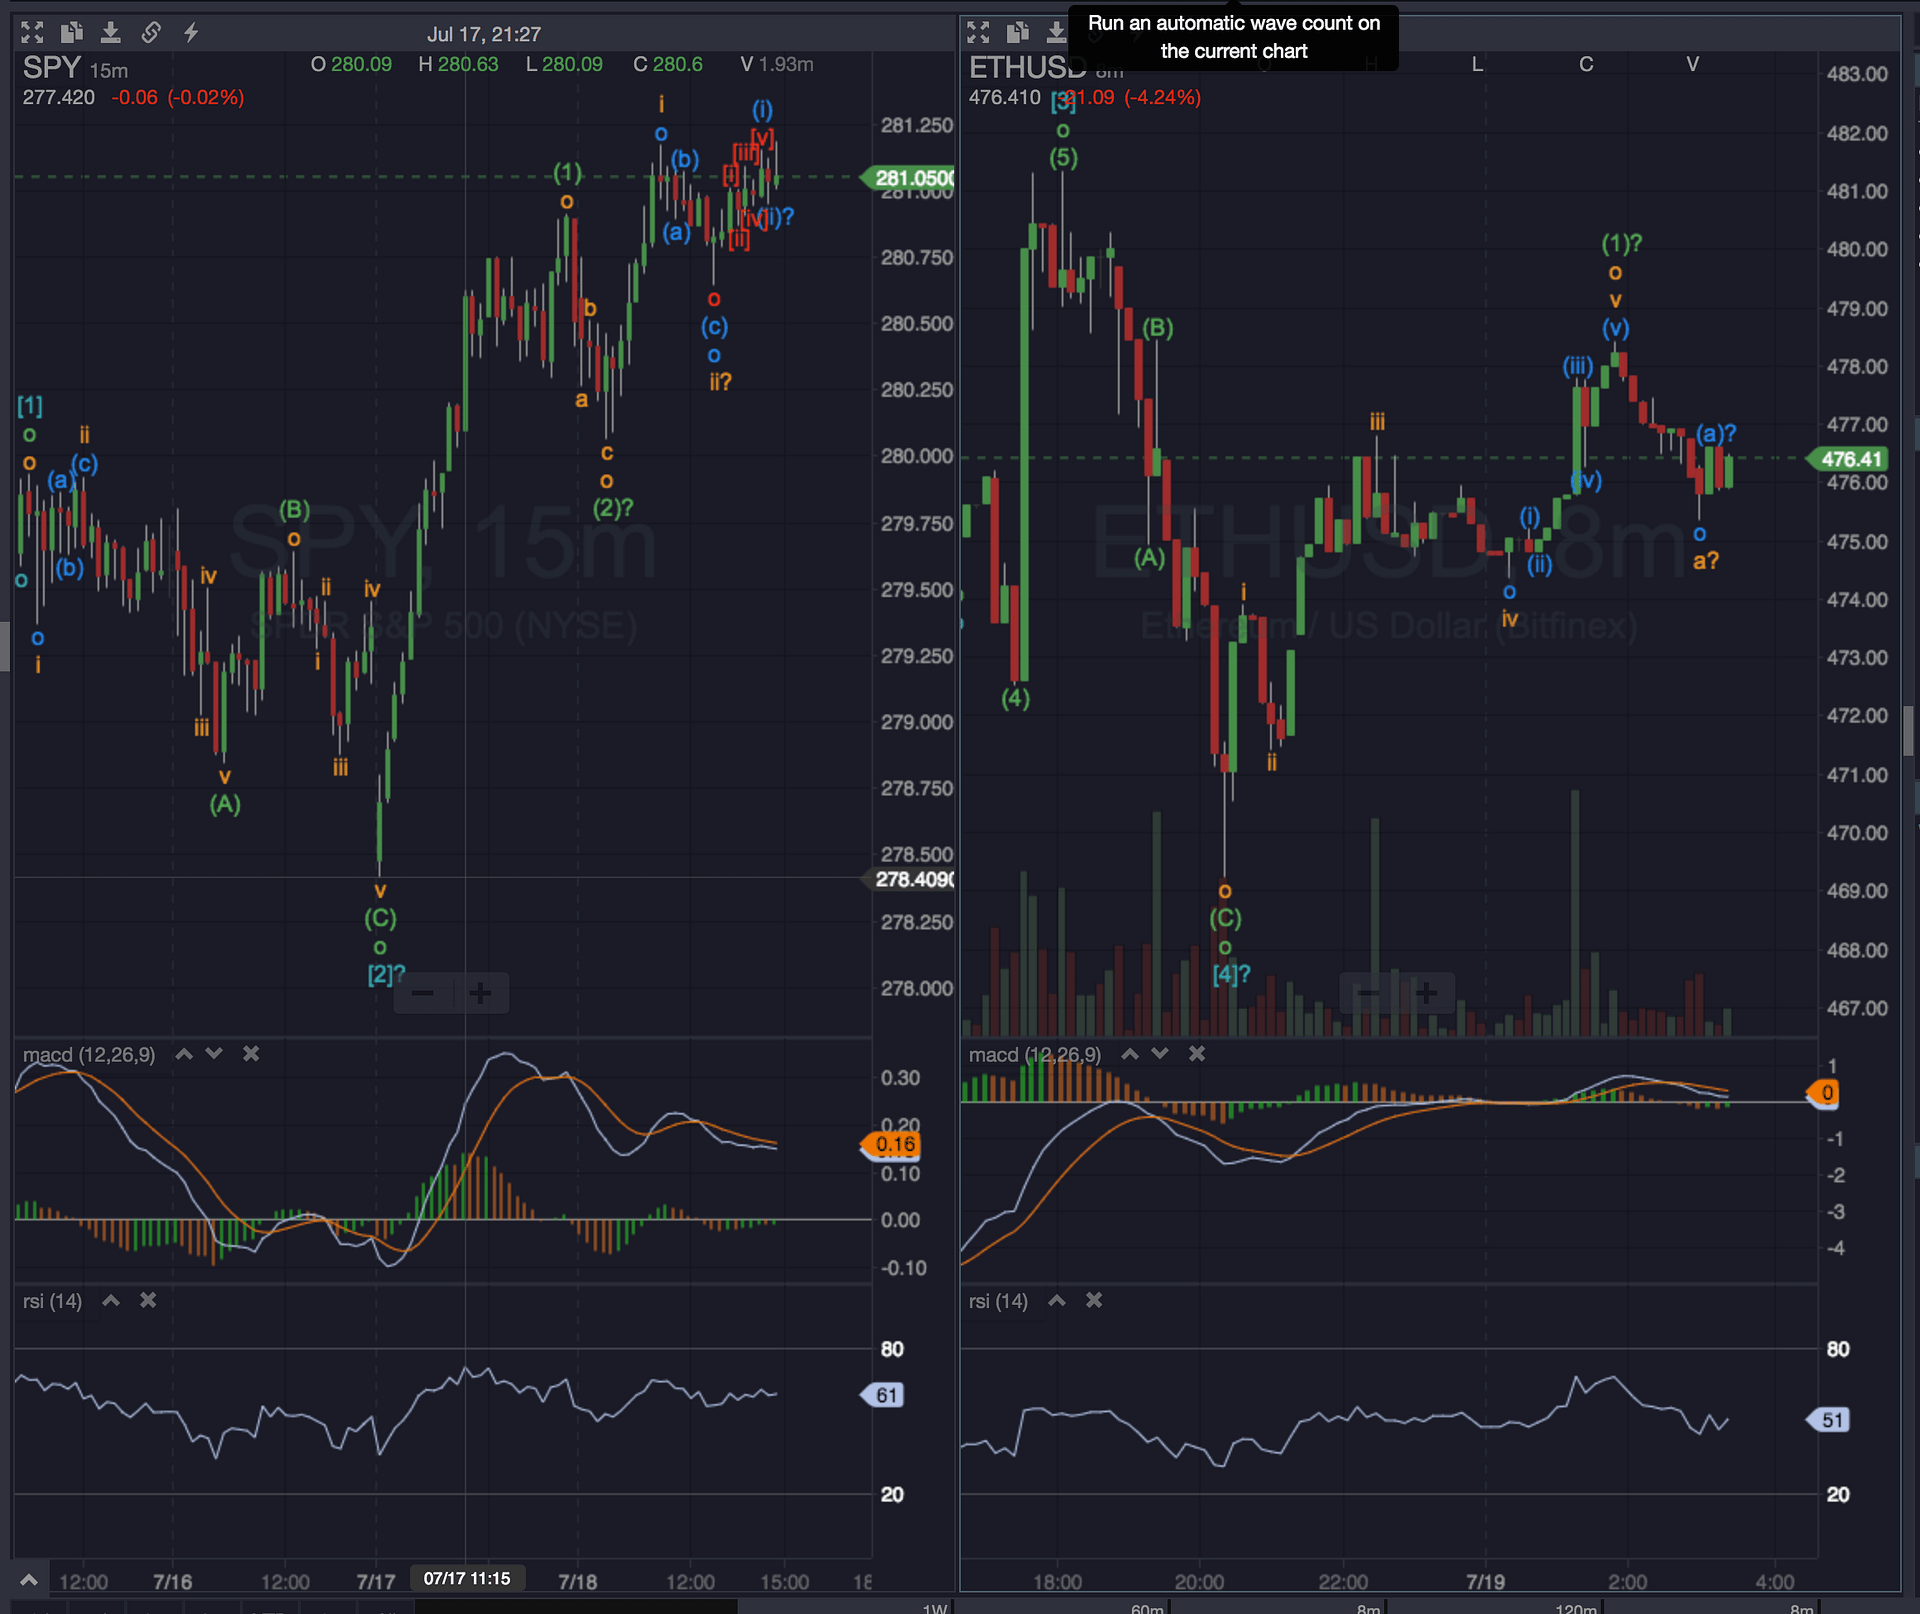Viewport: 1920px width, 1614px height.
Task: Copy the SPY chart image
Action: point(72,33)
